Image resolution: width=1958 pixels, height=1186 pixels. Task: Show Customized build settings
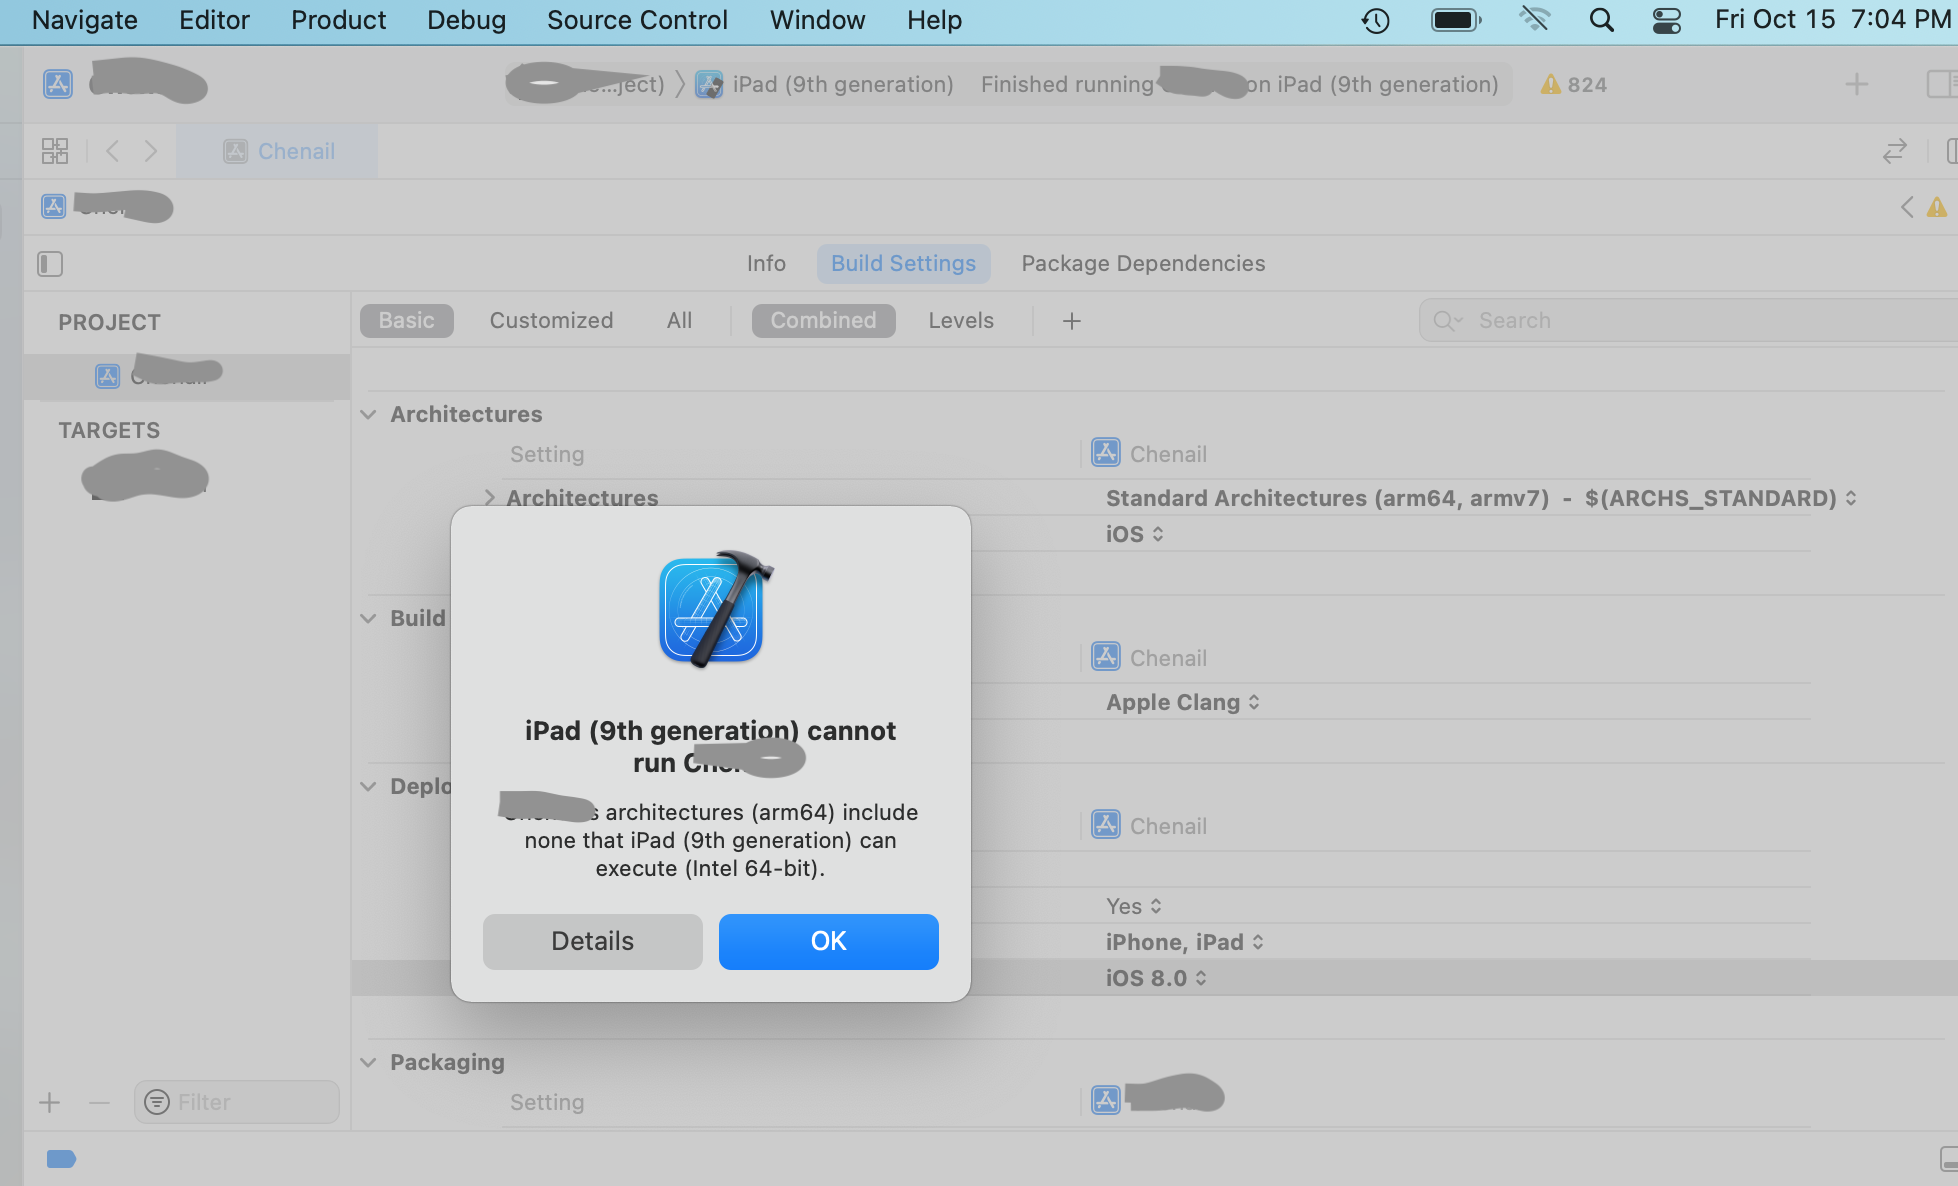tap(551, 321)
